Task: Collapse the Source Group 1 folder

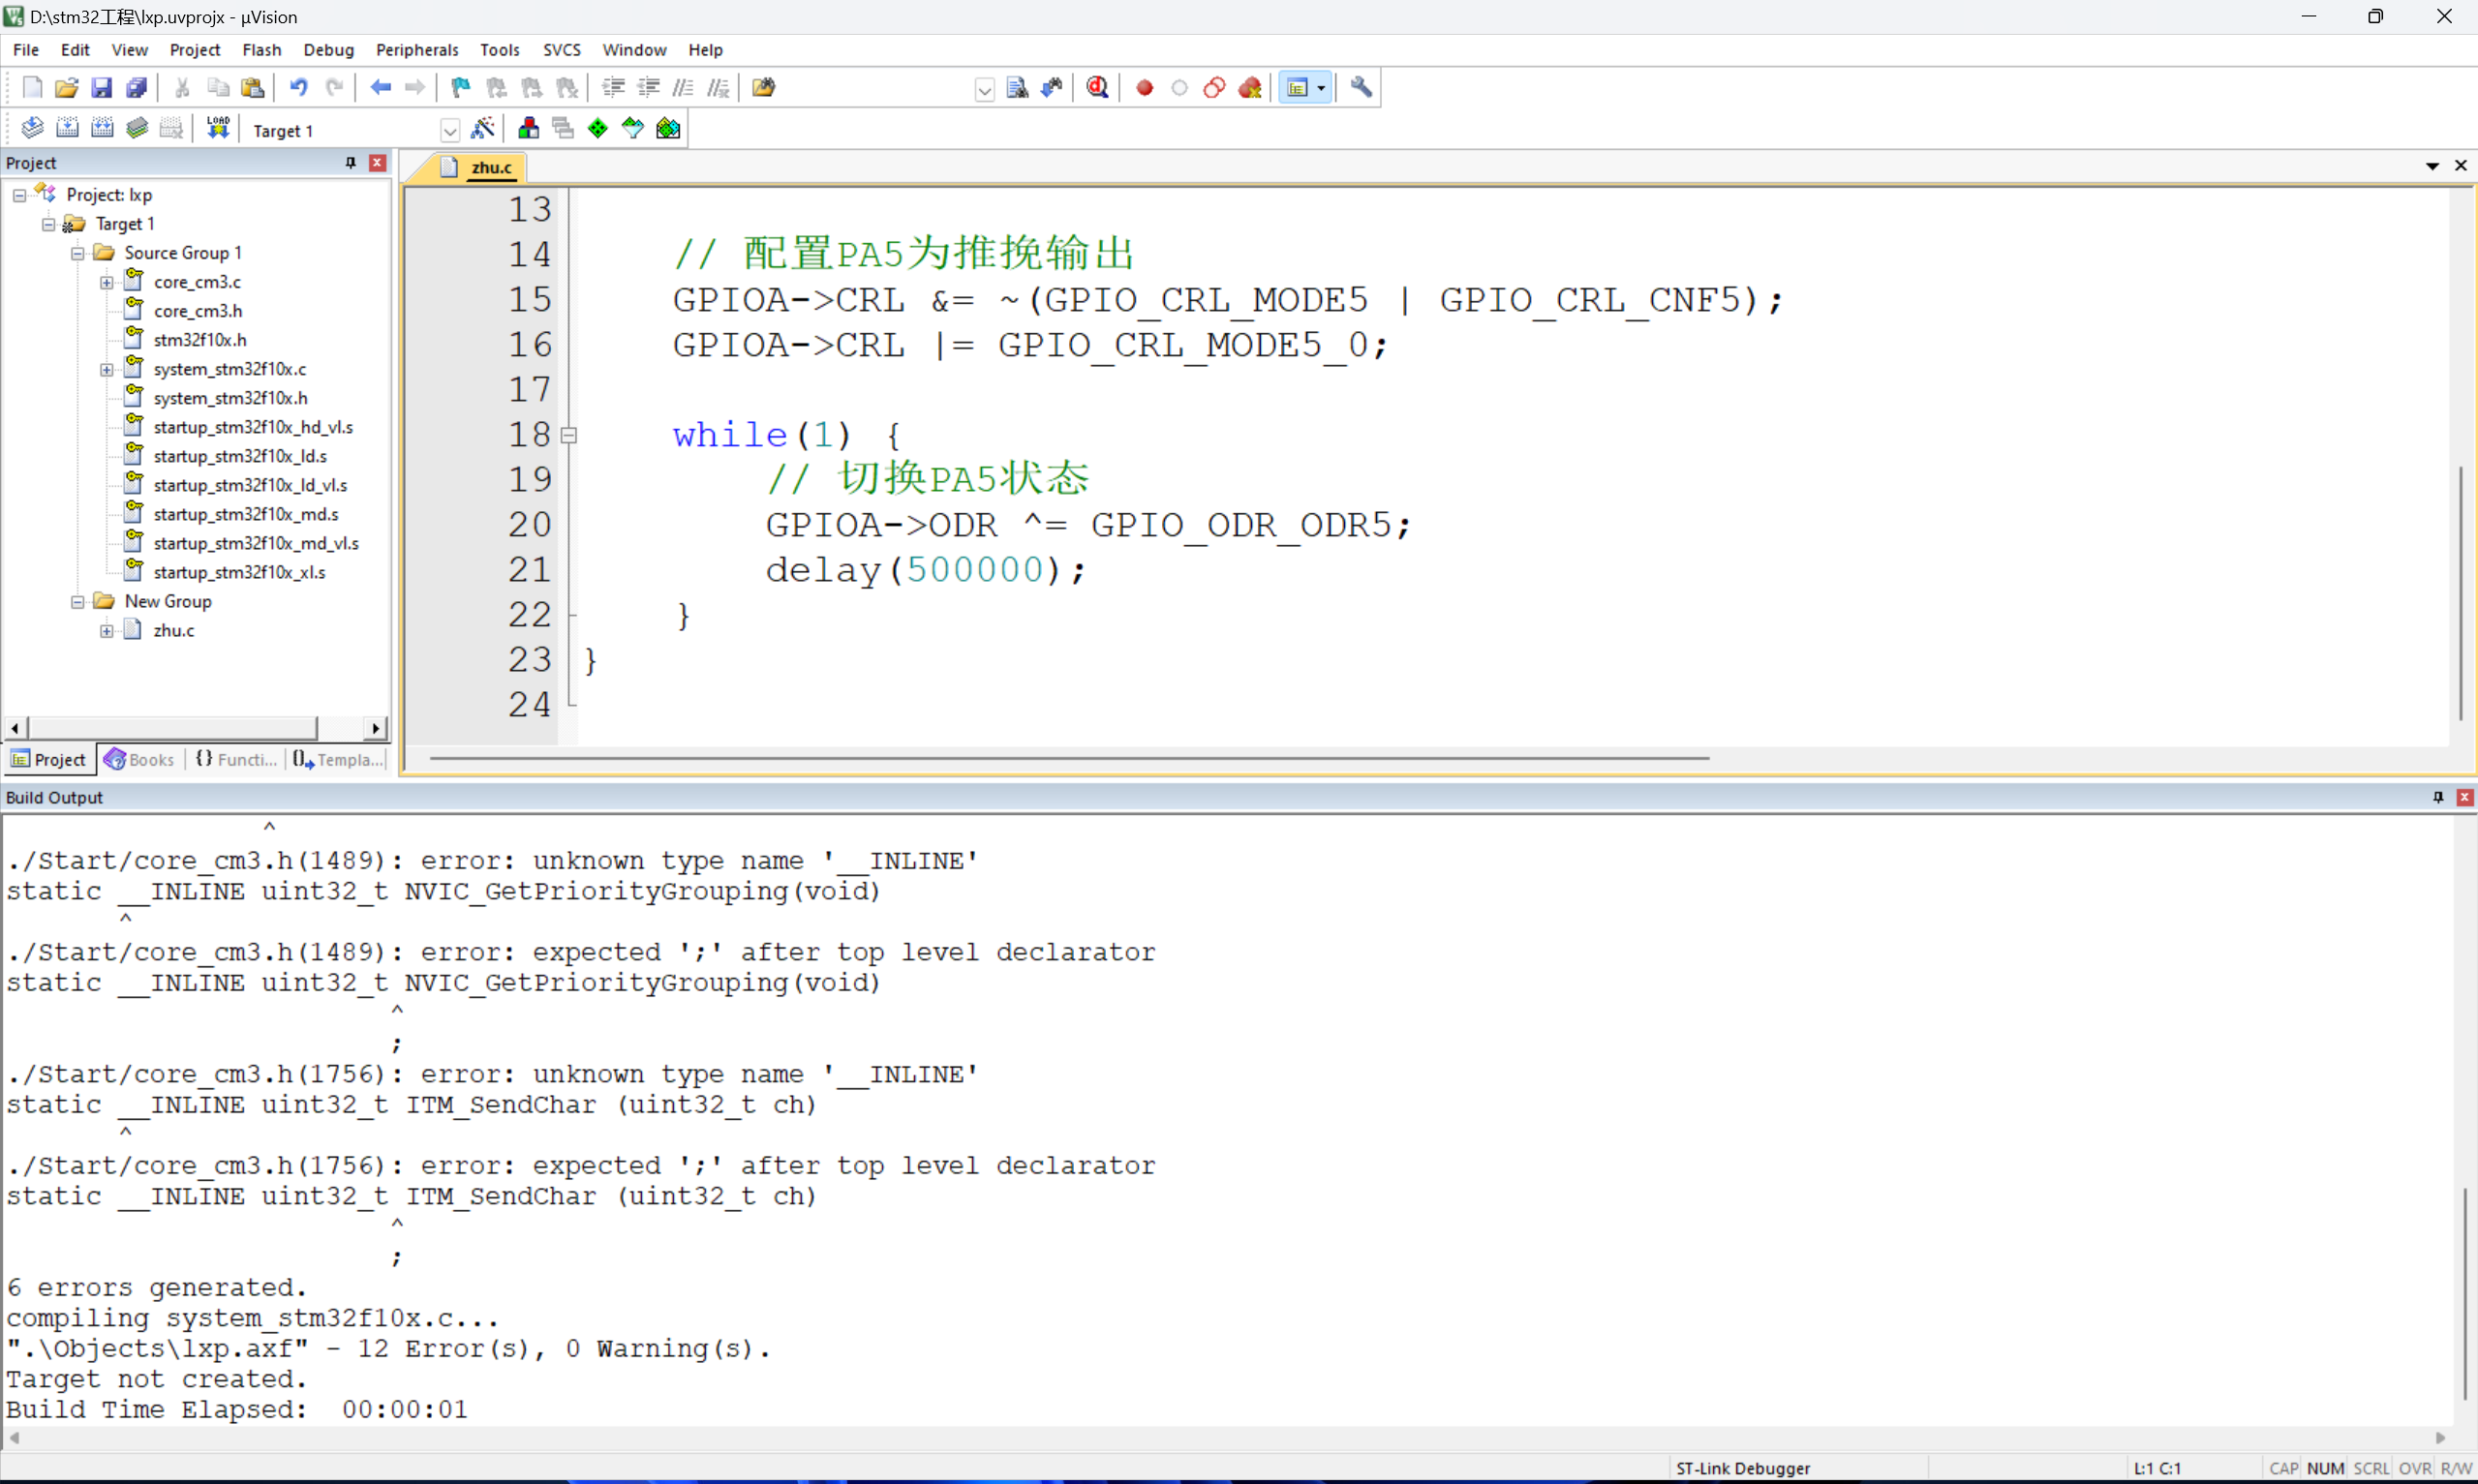Action: point(77,253)
